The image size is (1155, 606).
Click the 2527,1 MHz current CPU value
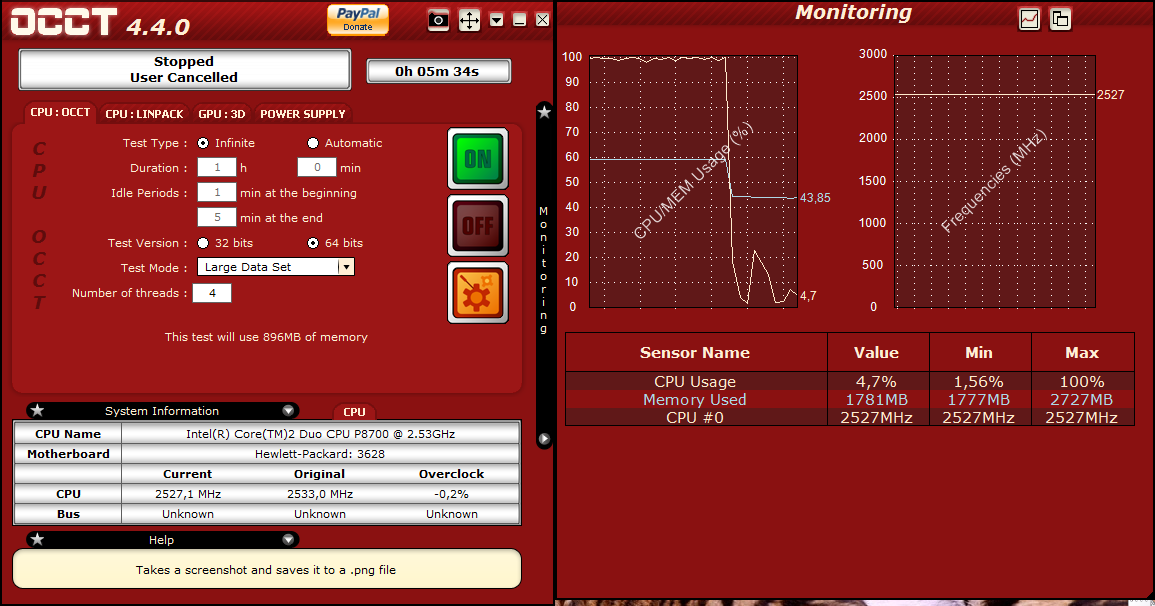(x=188, y=494)
